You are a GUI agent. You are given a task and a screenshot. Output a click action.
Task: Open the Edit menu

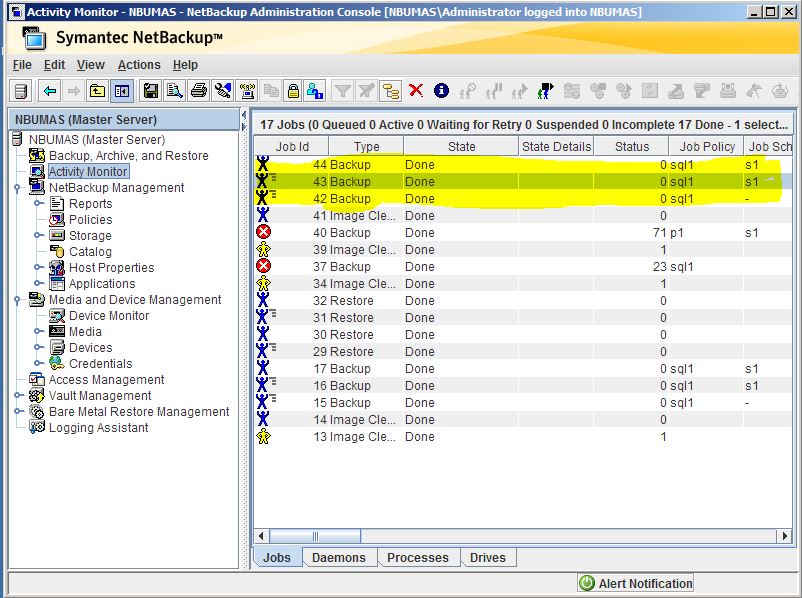click(x=54, y=65)
